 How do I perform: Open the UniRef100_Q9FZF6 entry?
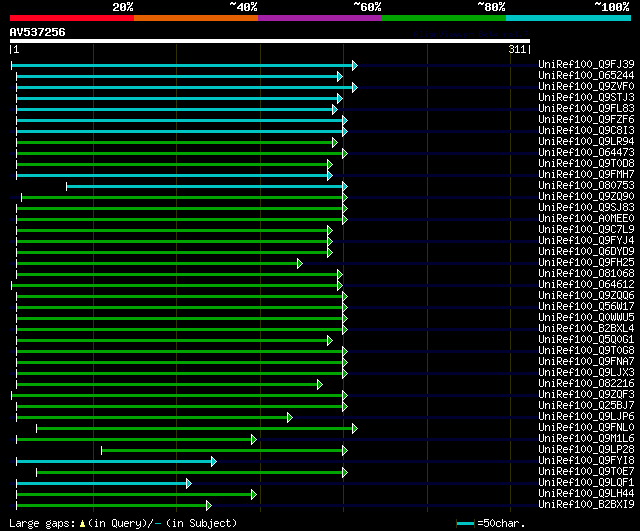tap(586, 119)
